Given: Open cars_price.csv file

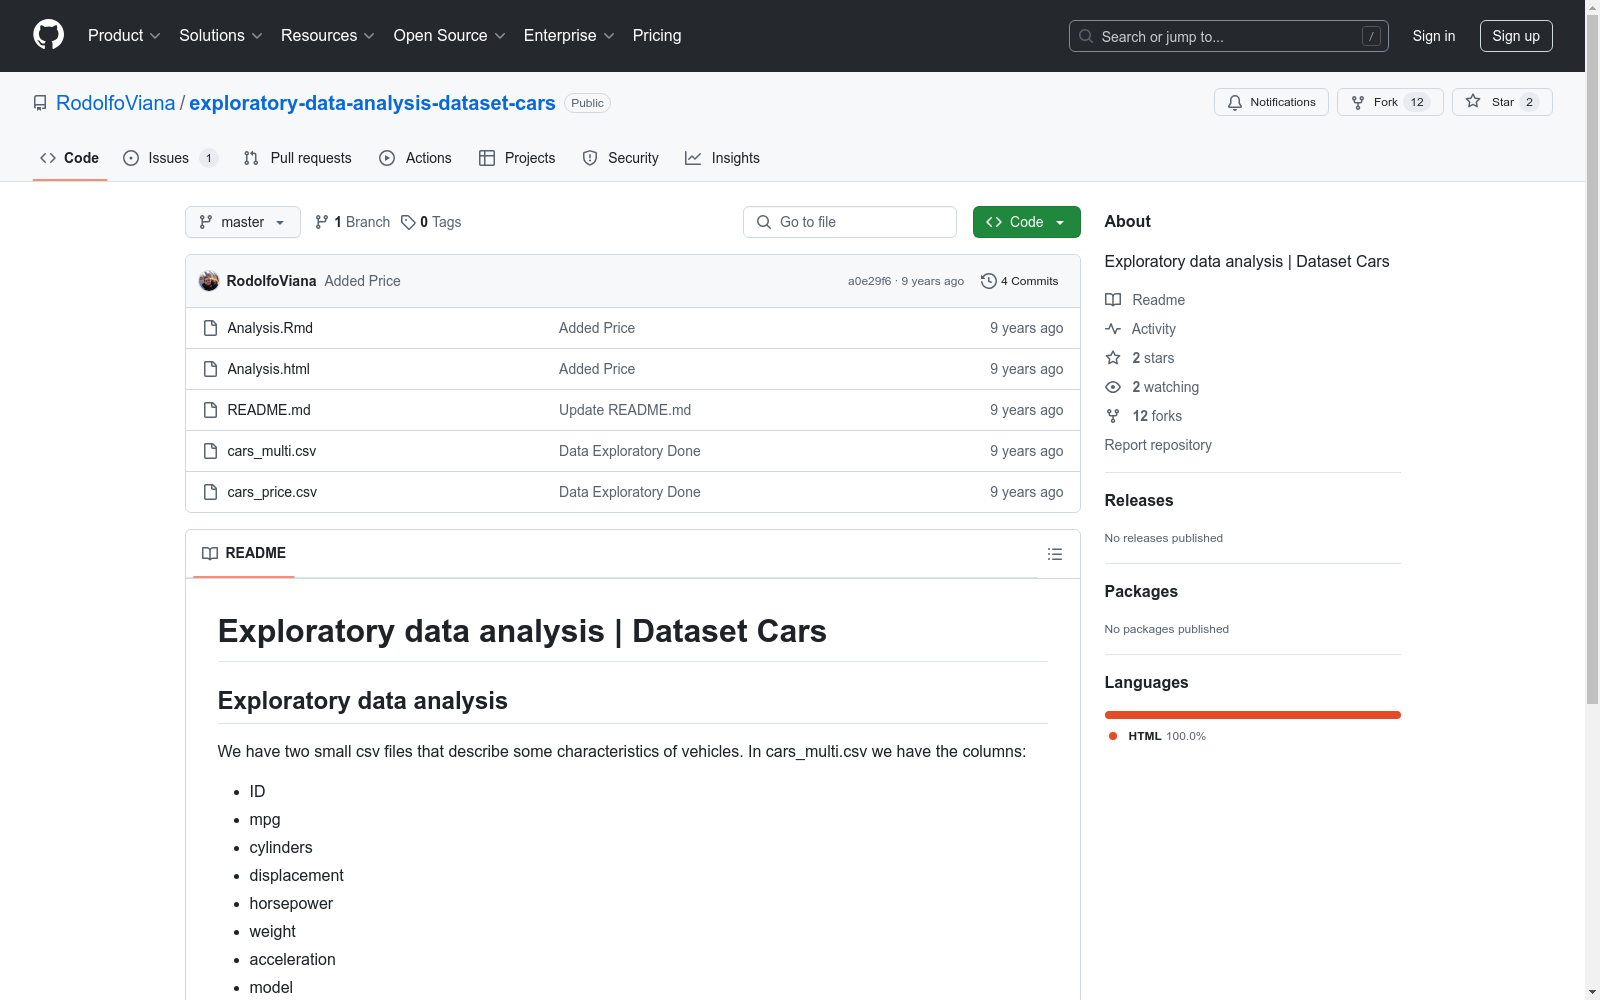Looking at the screenshot, I should [x=272, y=492].
